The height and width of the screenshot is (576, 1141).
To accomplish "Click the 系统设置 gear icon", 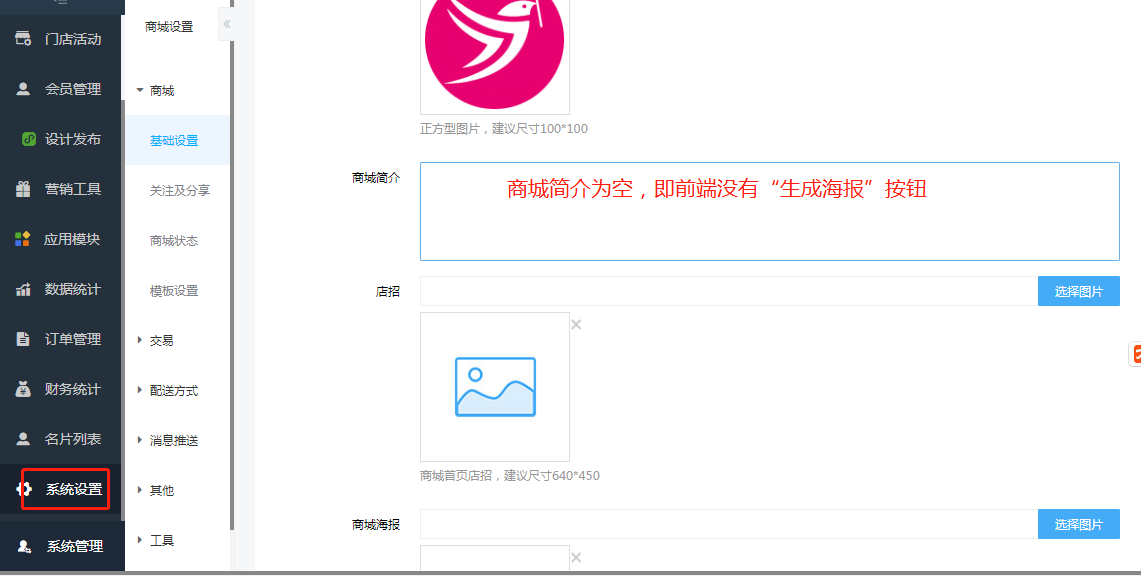I will [x=24, y=489].
